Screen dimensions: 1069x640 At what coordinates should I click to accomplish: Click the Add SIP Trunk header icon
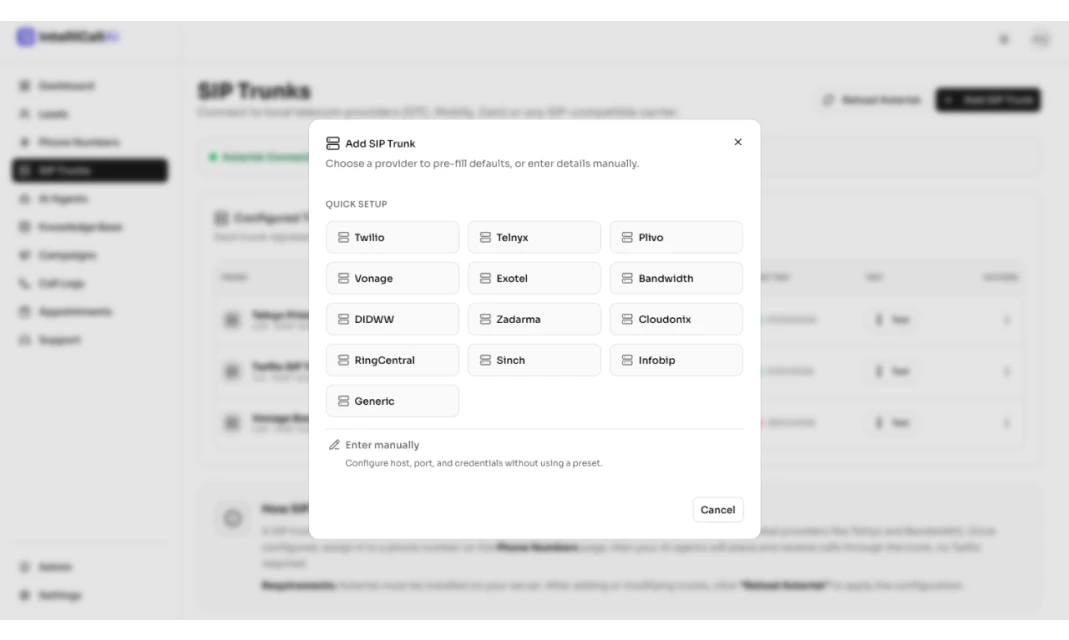point(333,143)
